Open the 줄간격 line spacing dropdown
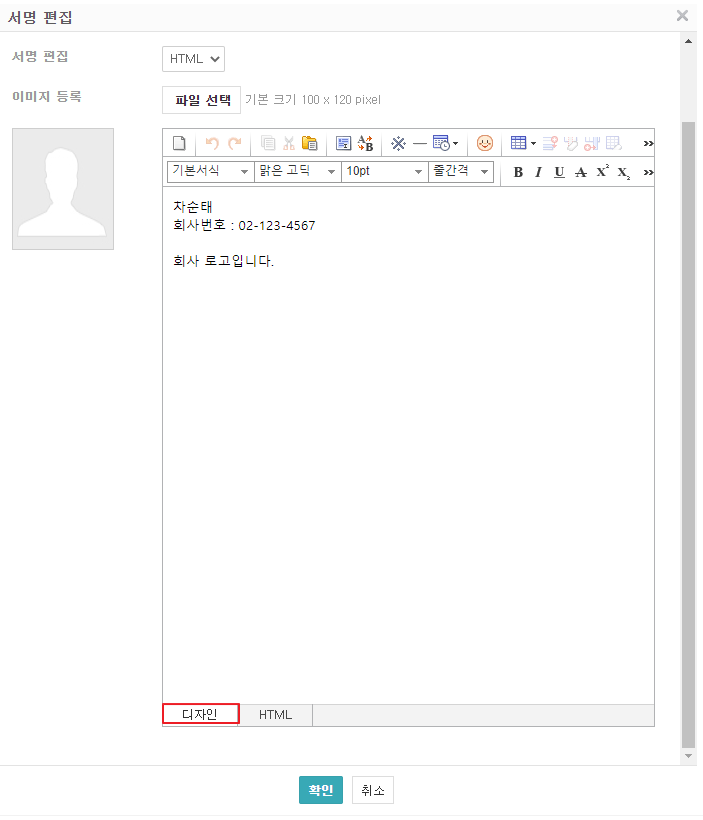 461,172
